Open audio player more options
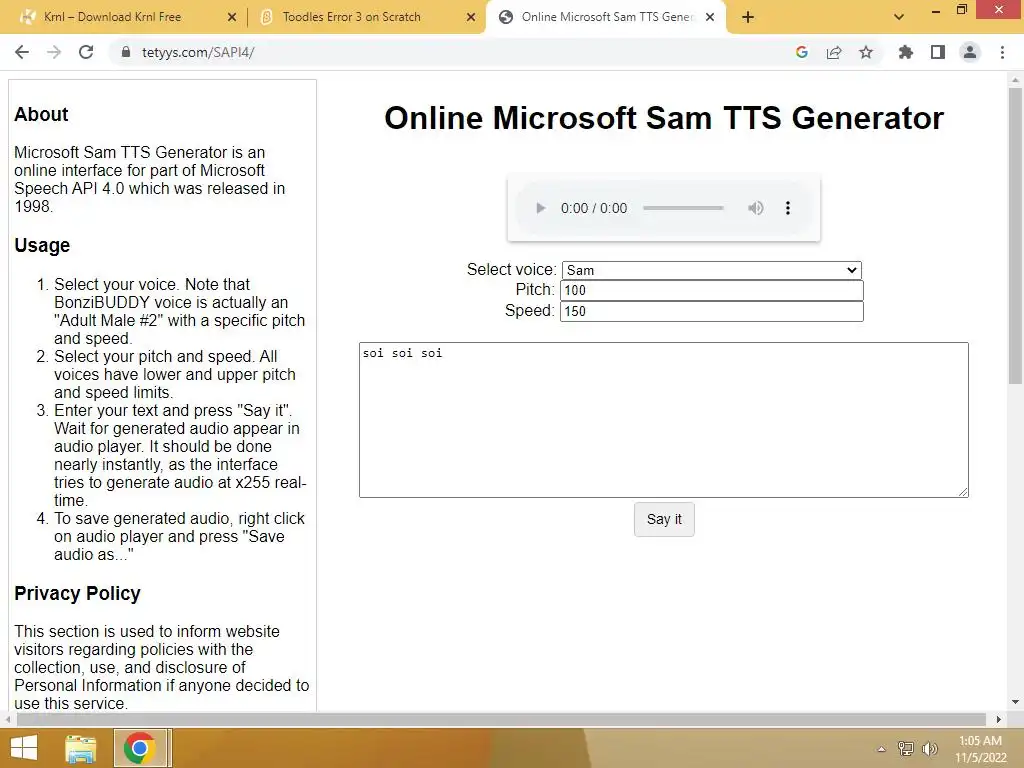Screen dimensions: 1024x768 [x=788, y=208]
